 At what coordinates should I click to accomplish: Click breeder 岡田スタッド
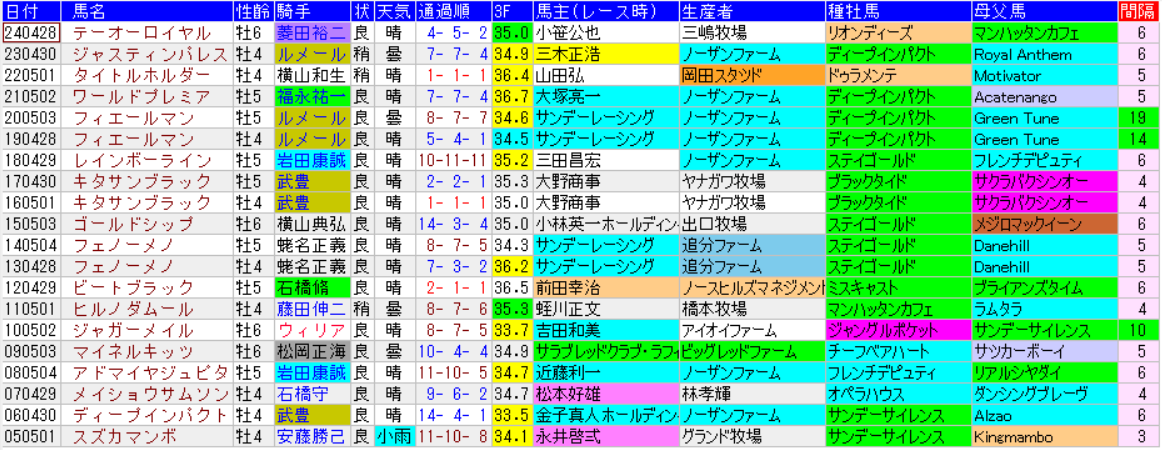point(751,76)
